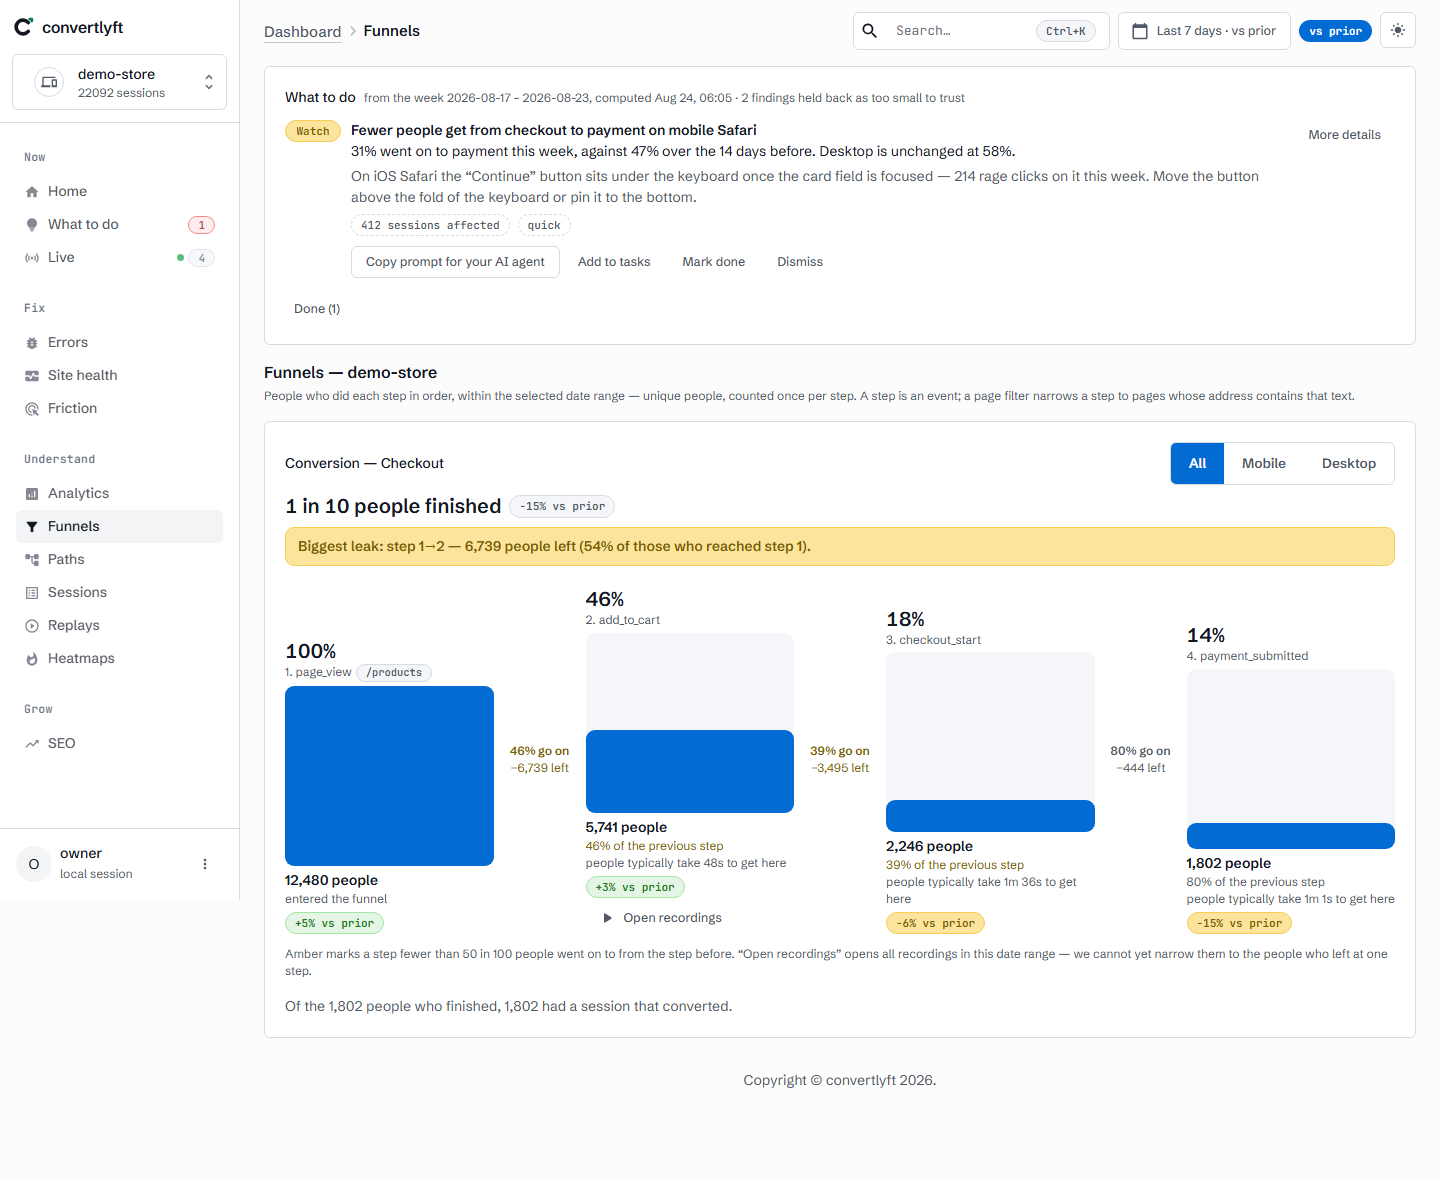Viewport: 1440px width, 1182px height.
Task: Click the Live broadcast icon
Action: pos(32,258)
